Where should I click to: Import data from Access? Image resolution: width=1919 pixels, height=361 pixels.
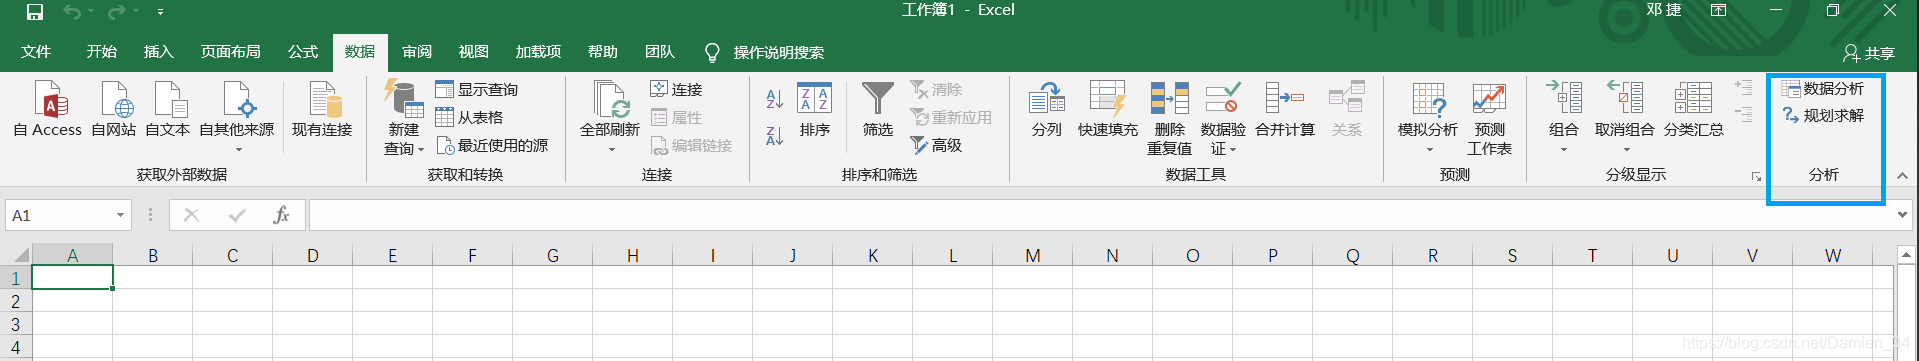click(x=47, y=110)
